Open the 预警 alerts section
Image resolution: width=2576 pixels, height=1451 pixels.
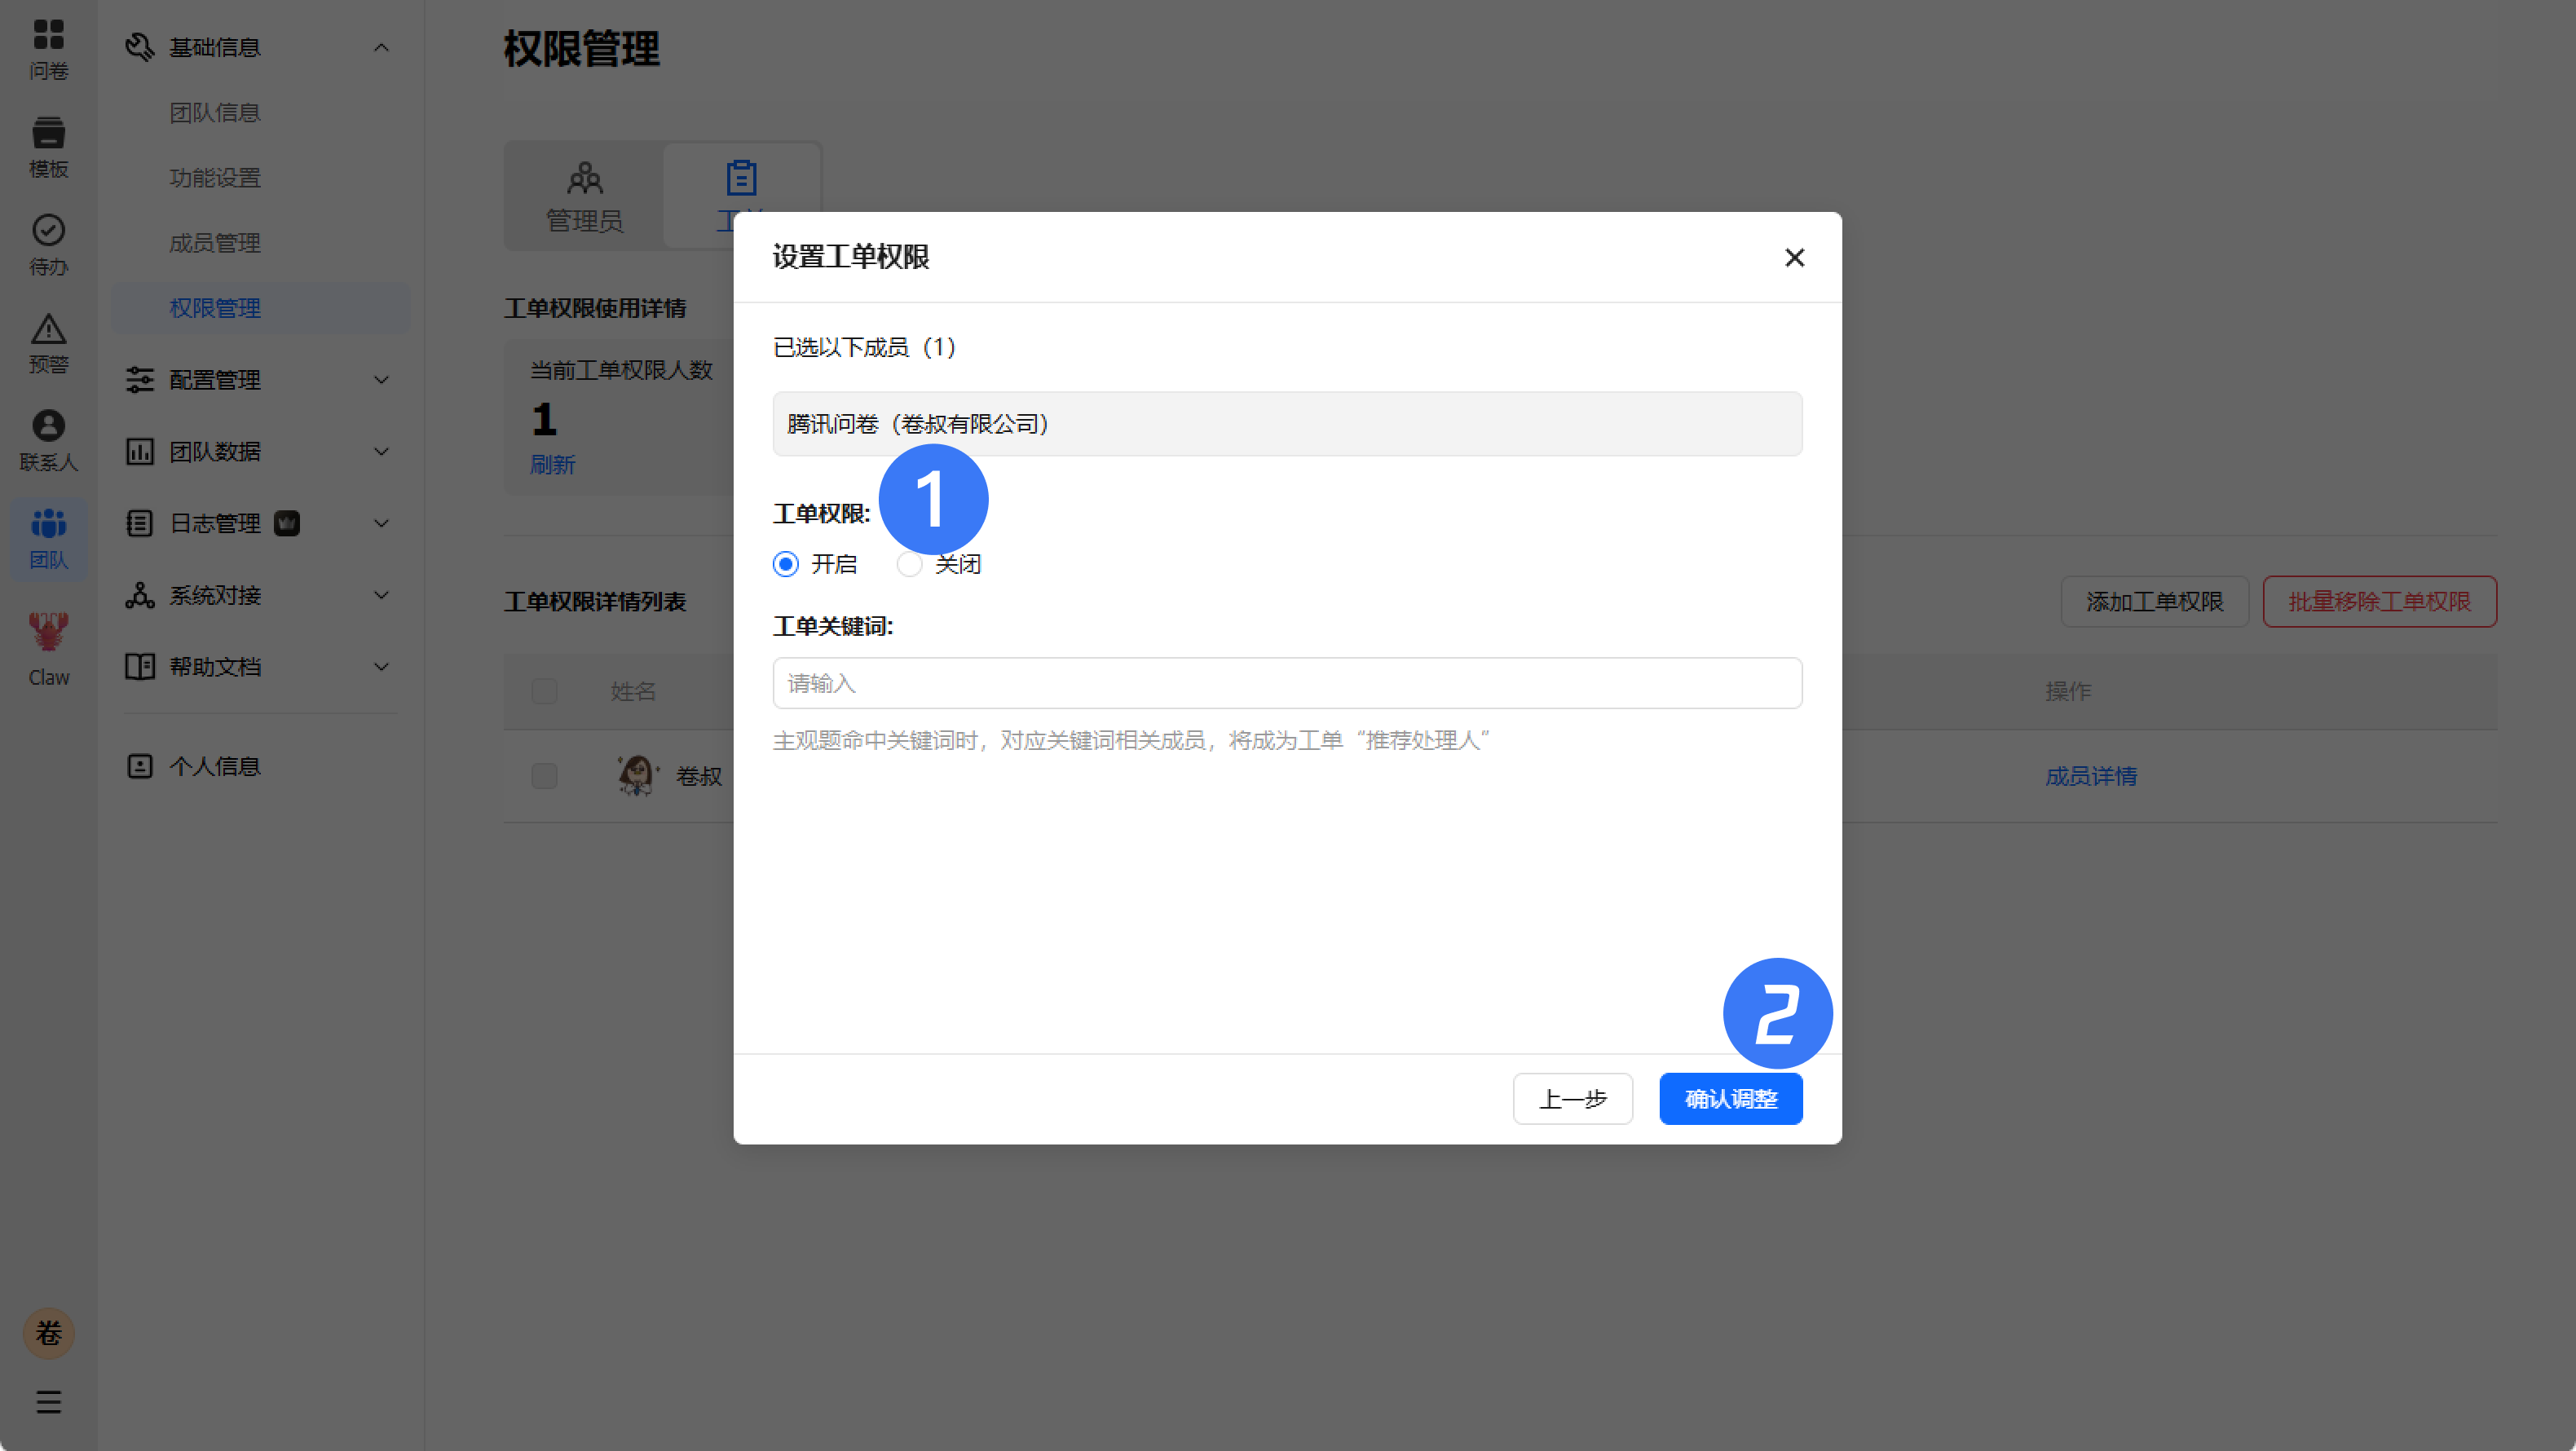coord(48,344)
